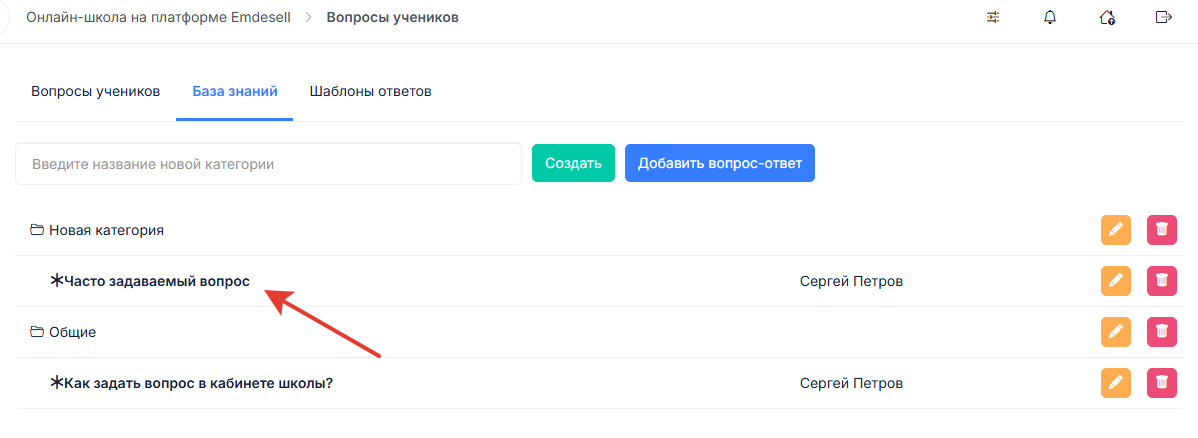Edit the Новая категория category

pyautogui.click(x=1116, y=230)
